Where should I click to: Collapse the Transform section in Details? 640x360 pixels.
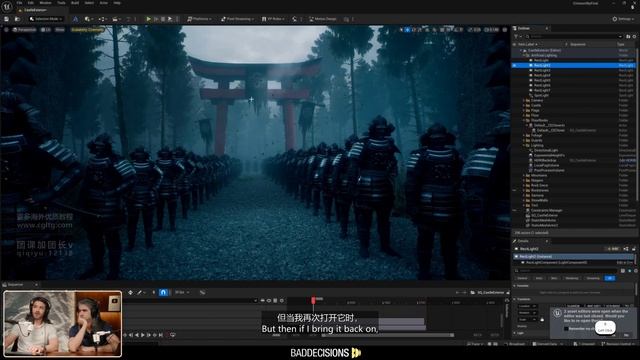pos(515,299)
